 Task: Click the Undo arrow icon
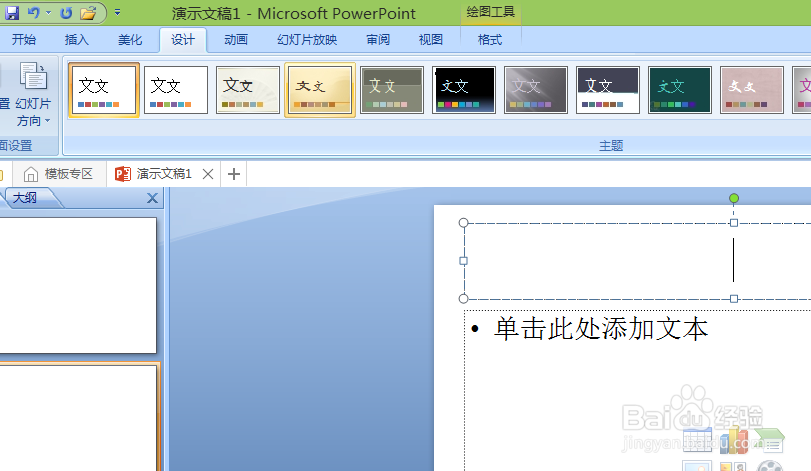click(33, 12)
